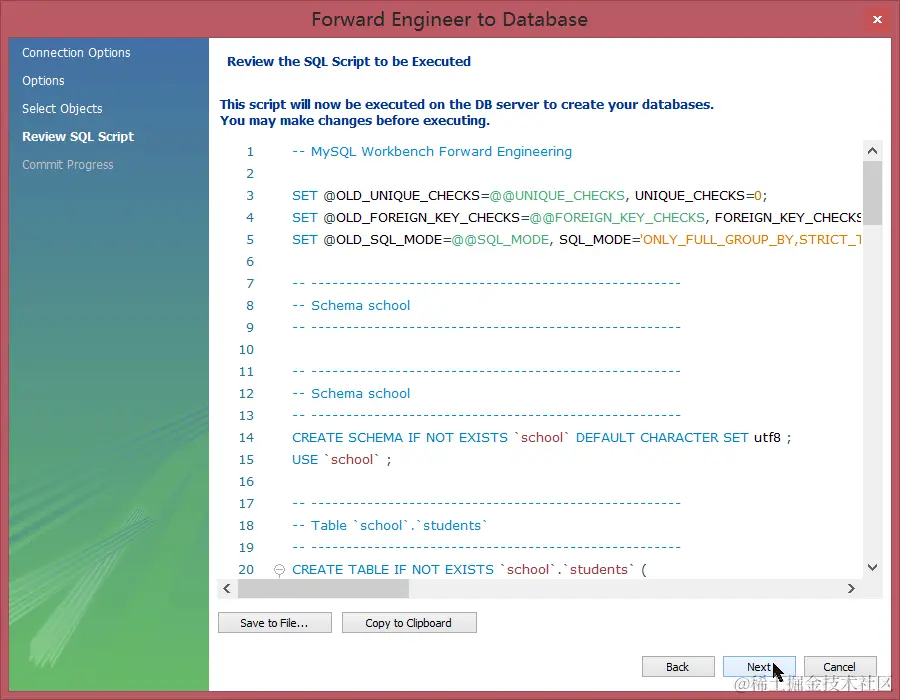The image size is (900, 700).
Task: Open the Select Objects step
Action: tap(62, 108)
